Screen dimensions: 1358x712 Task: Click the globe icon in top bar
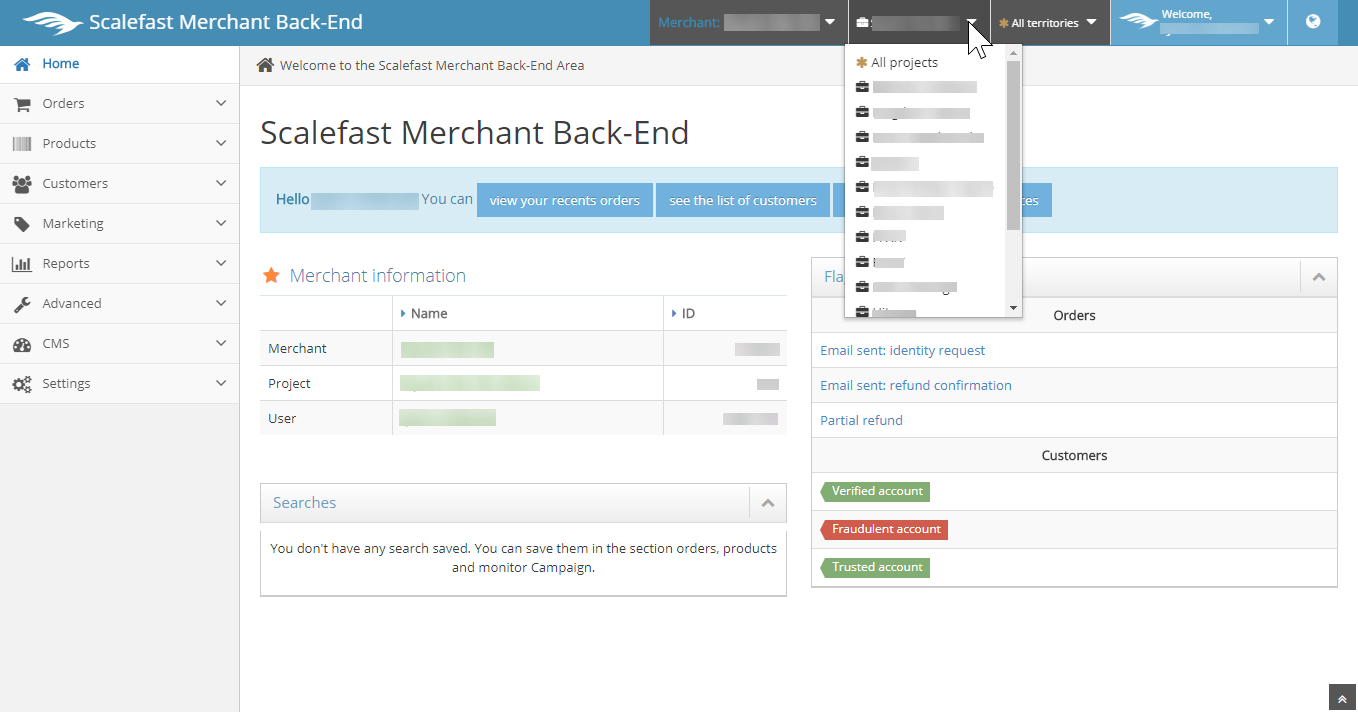1313,22
